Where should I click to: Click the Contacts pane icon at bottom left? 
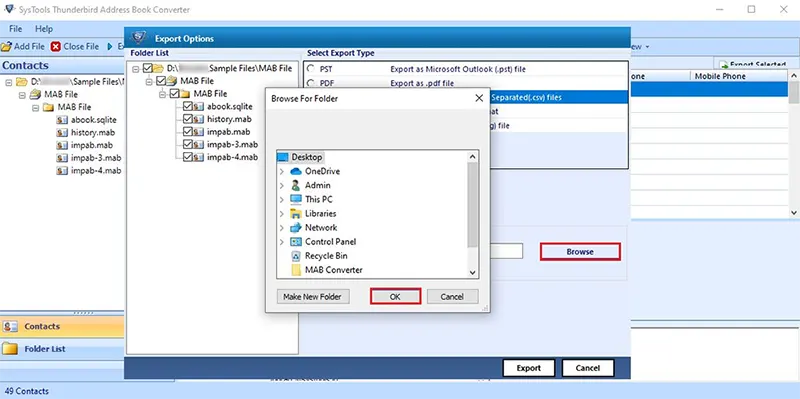pos(10,327)
